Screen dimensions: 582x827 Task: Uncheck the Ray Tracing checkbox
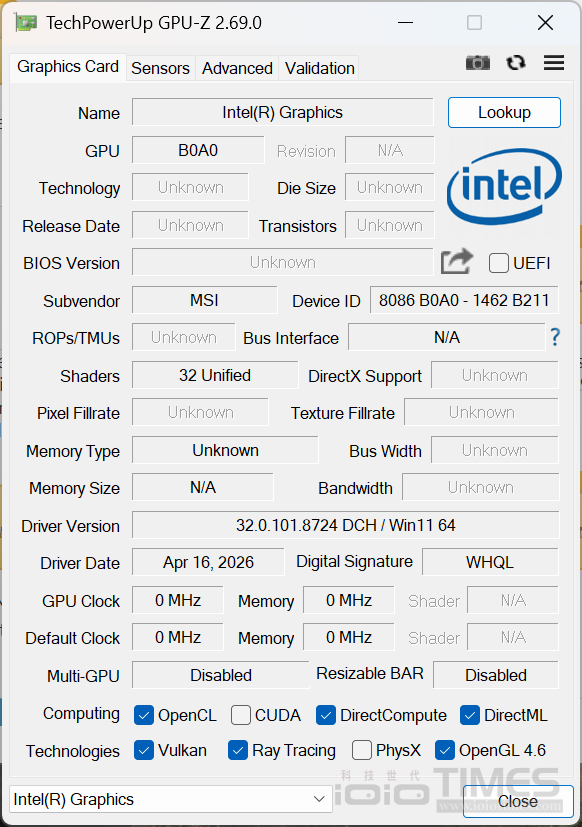coord(238,750)
